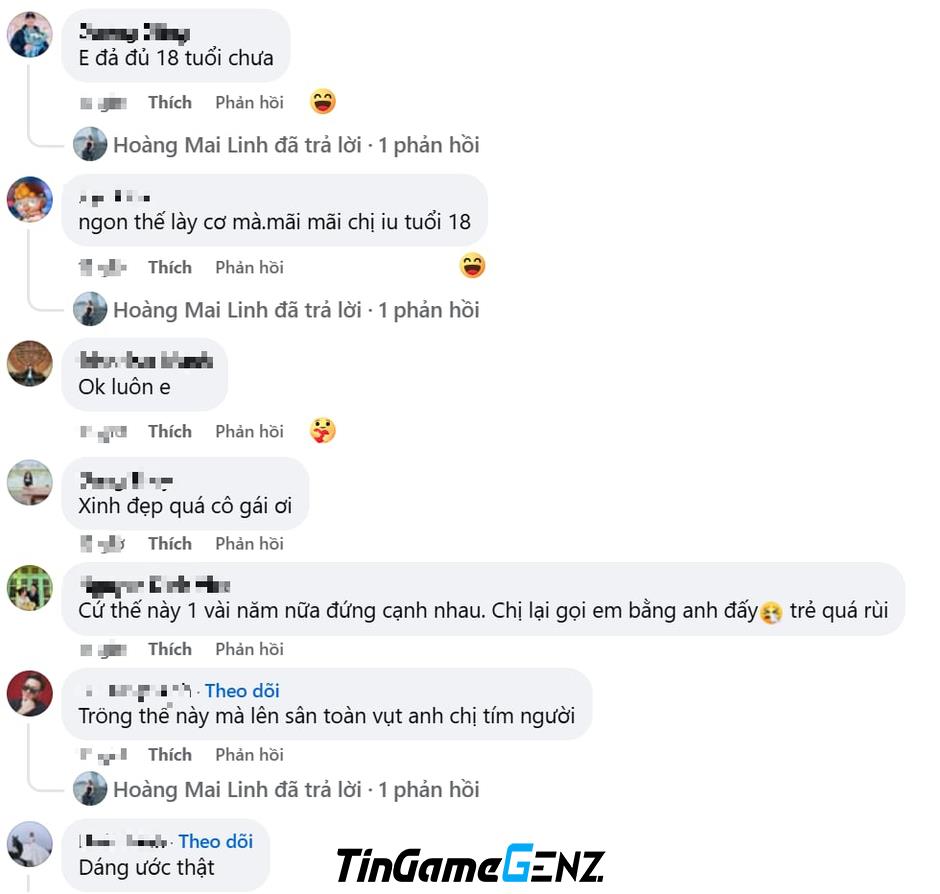
Task: Click laughing reaction on the 'ngon thế lày' comment
Action: click(x=472, y=266)
